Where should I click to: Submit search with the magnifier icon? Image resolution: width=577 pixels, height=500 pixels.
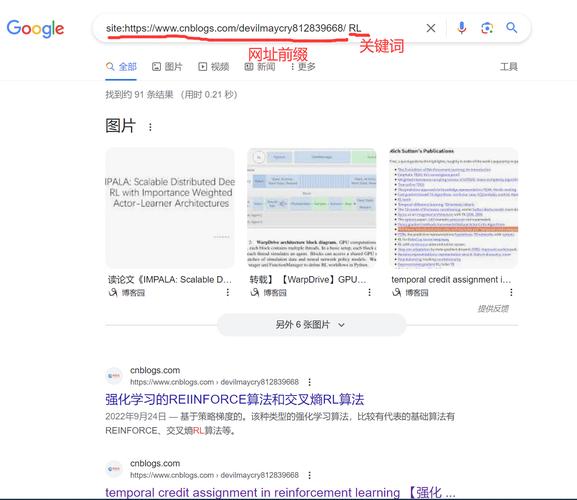click(511, 28)
